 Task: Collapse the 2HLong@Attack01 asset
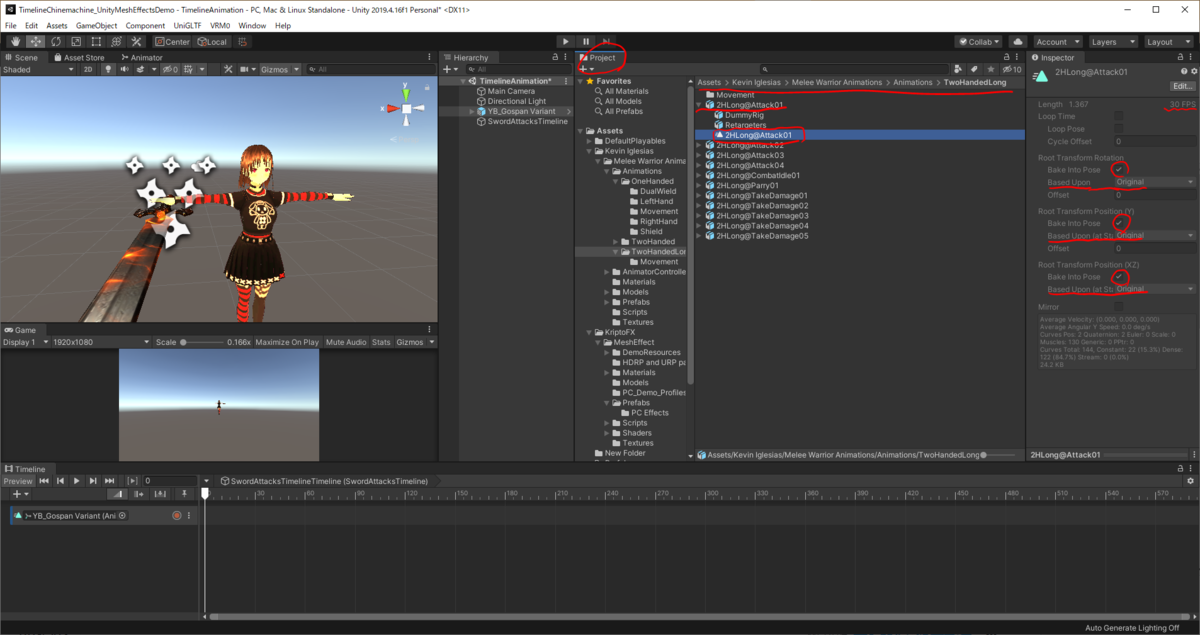point(699,104)
